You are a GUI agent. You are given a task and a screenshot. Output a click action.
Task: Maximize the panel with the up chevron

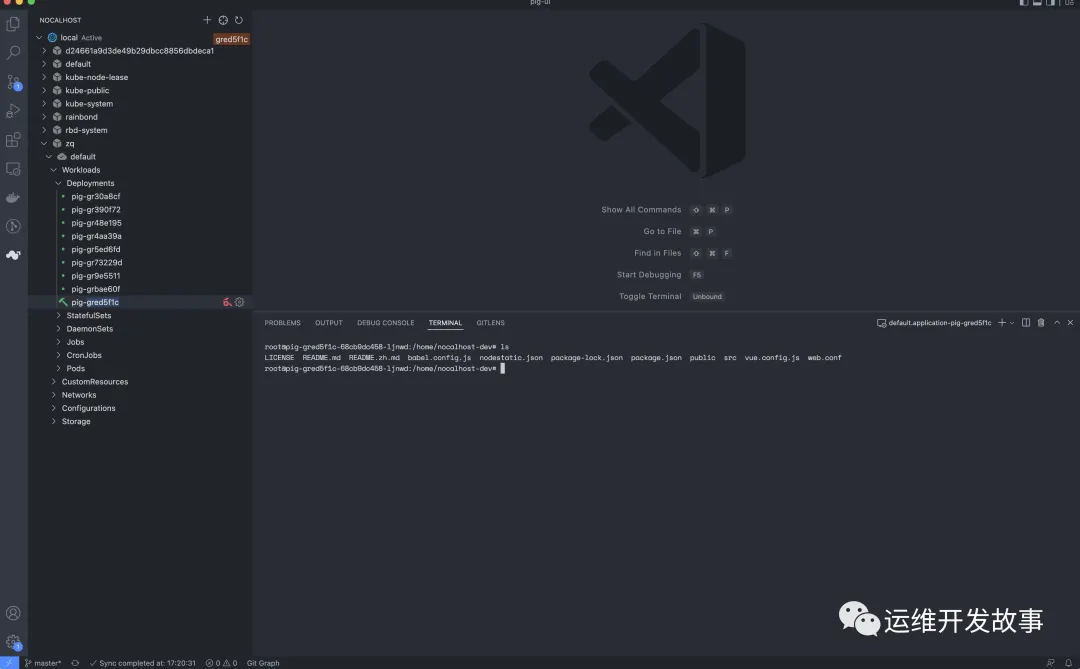tap(1057, 322)
